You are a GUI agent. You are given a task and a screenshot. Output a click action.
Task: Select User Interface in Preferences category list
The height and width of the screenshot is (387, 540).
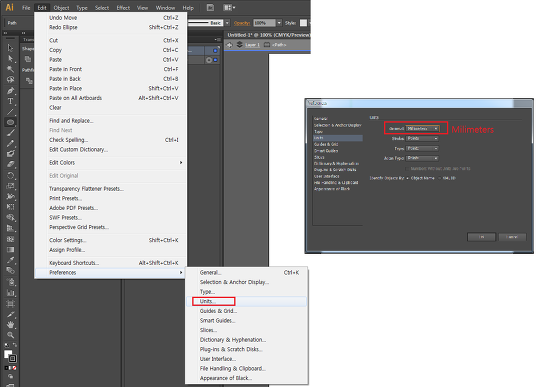point(327,176)
